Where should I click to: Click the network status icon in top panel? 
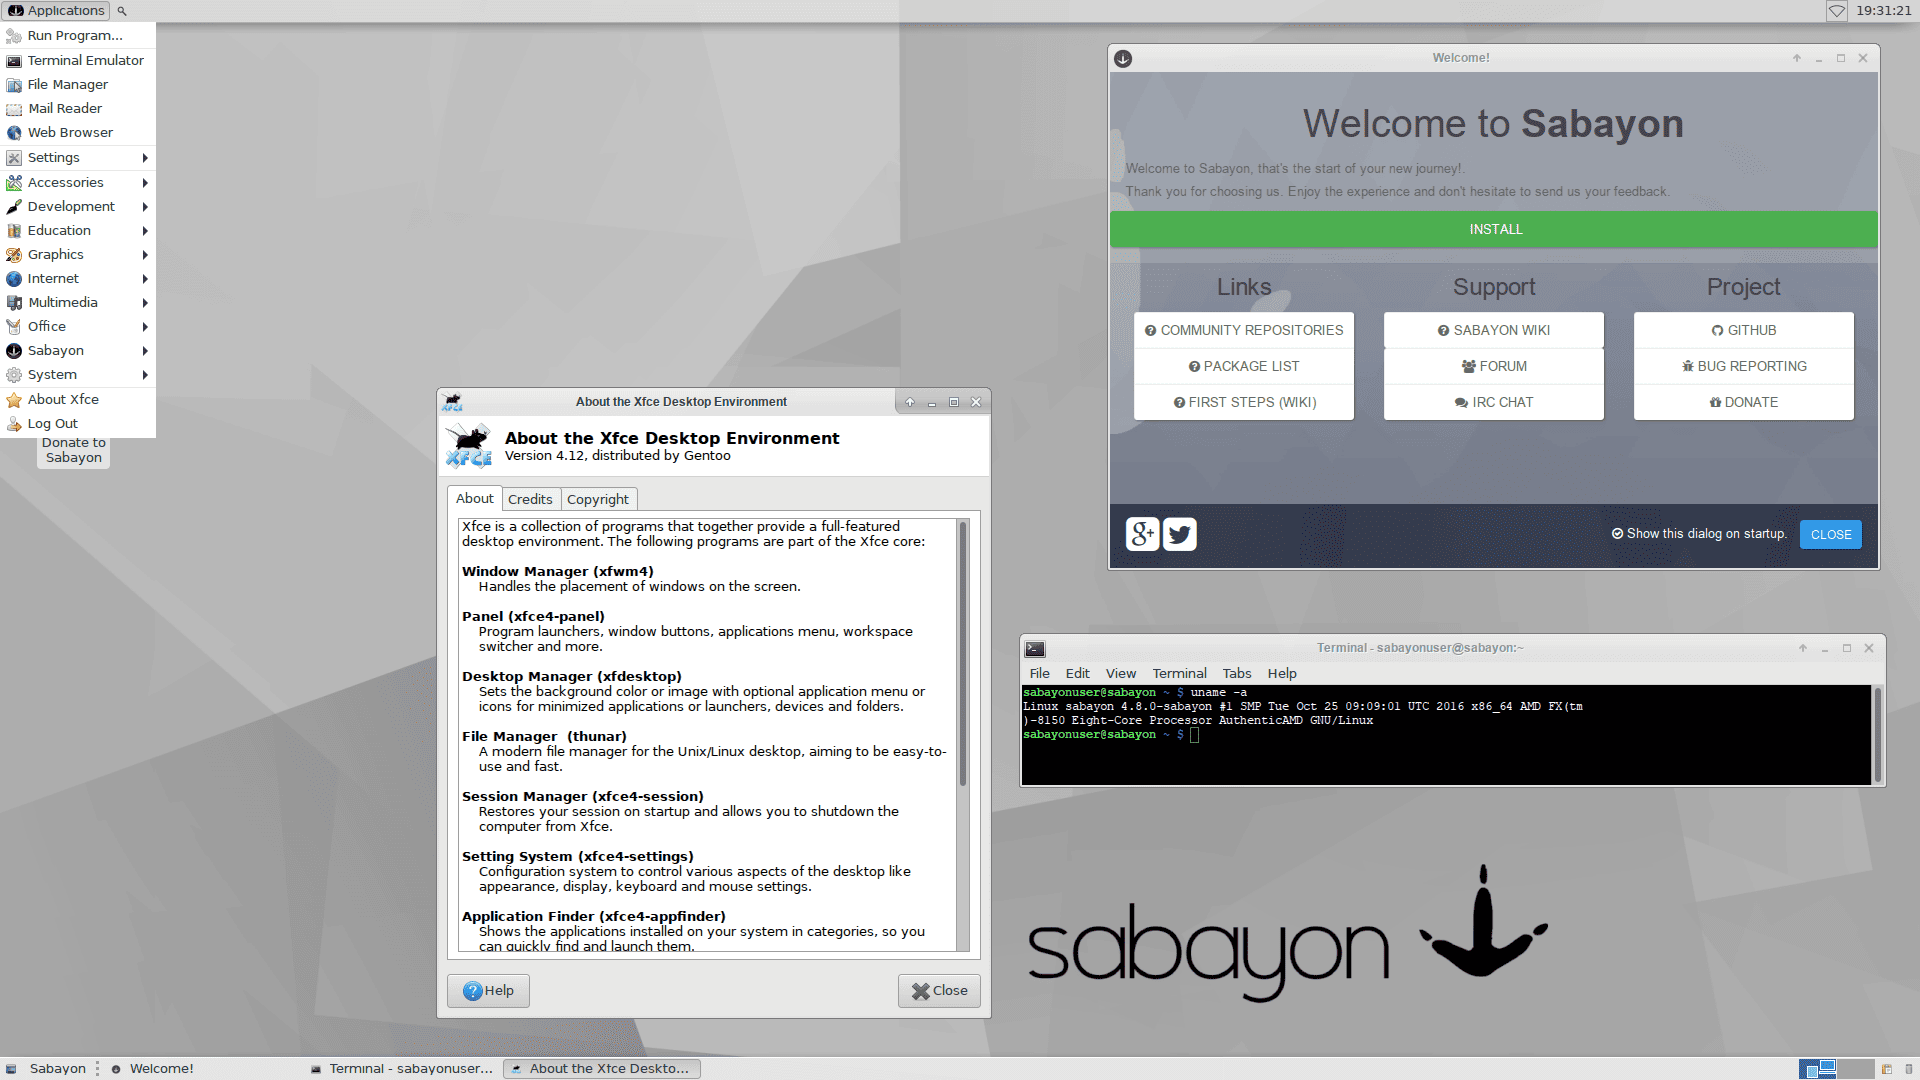(1837, 11)
